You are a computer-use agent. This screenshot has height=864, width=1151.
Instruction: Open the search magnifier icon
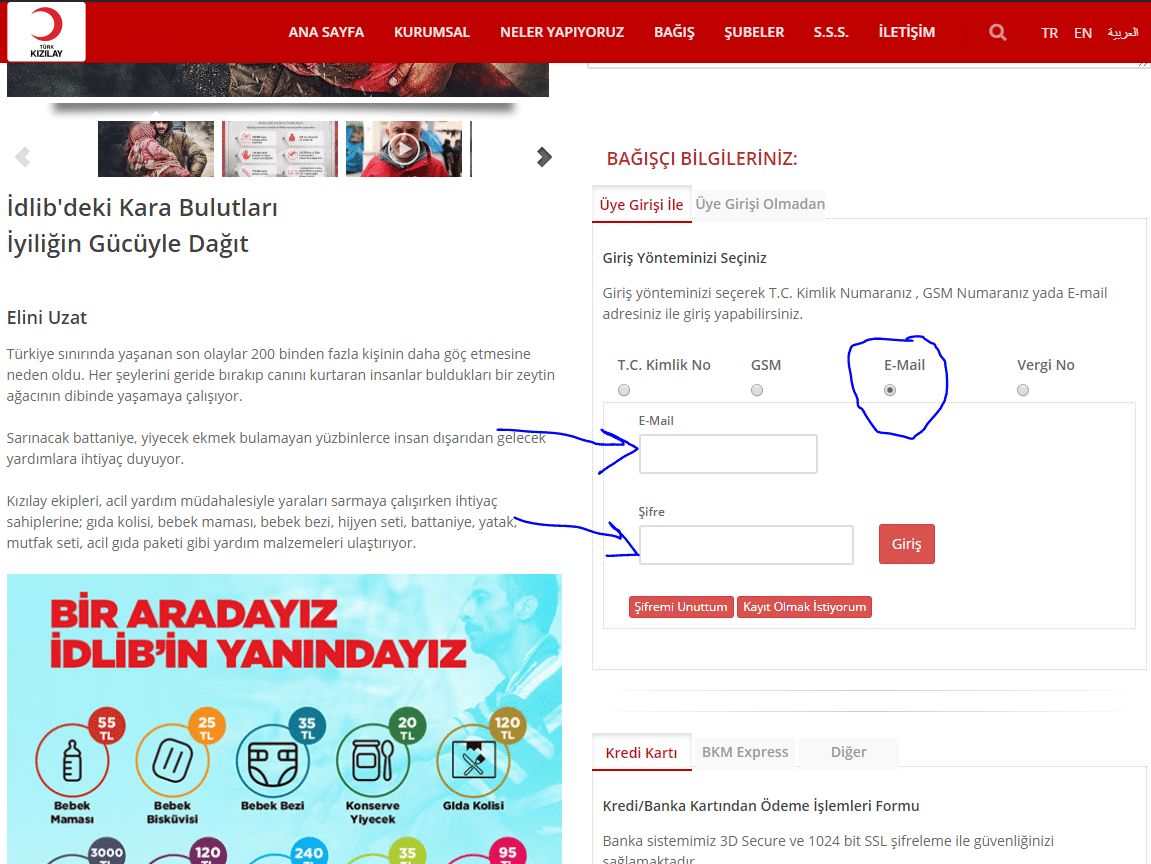point(997,32)
